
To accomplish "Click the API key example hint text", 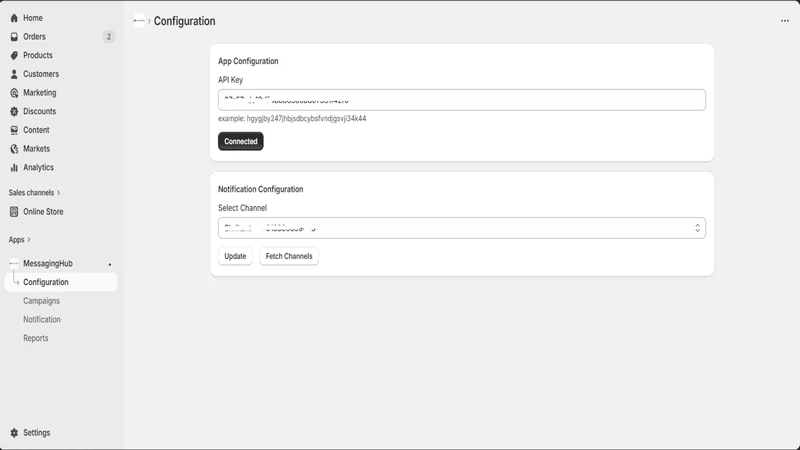I will (292, 118).
